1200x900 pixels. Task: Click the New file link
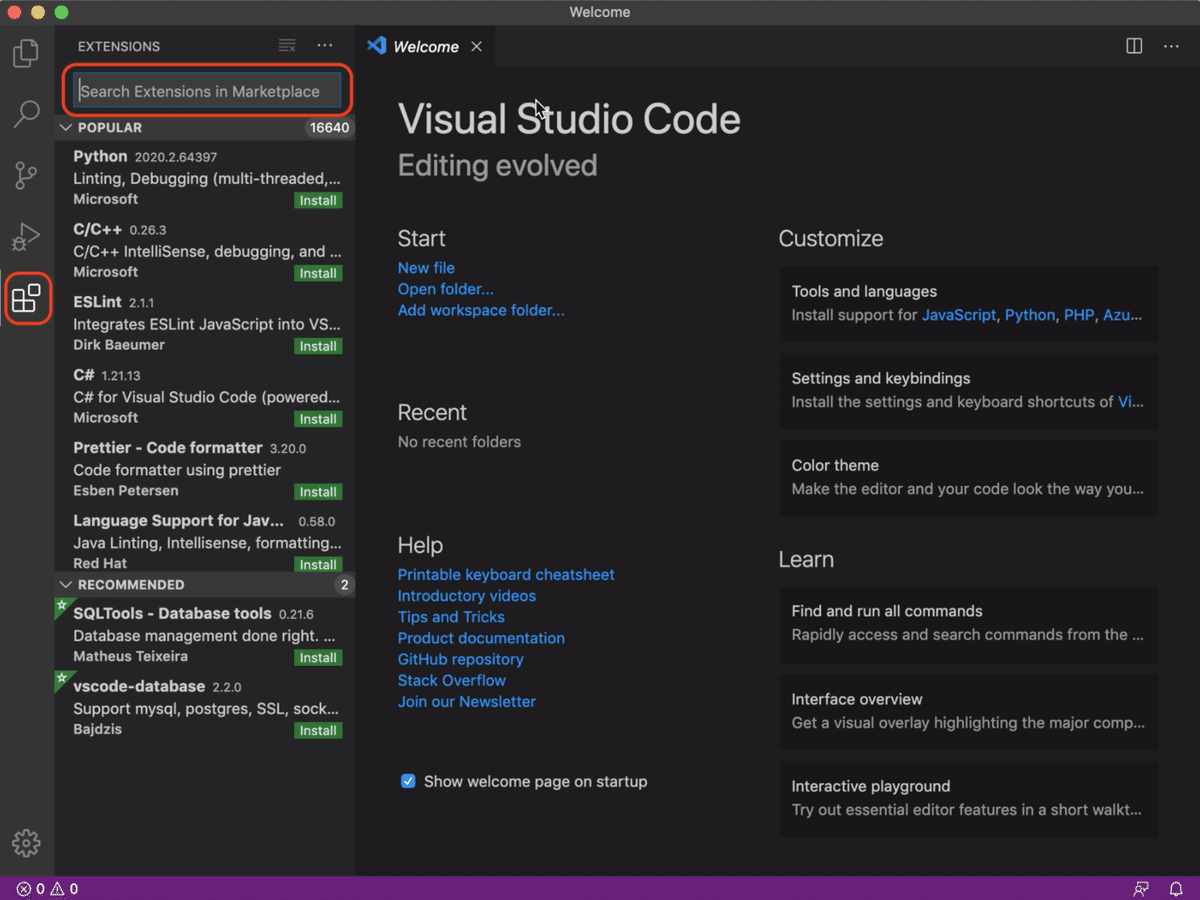426,268
